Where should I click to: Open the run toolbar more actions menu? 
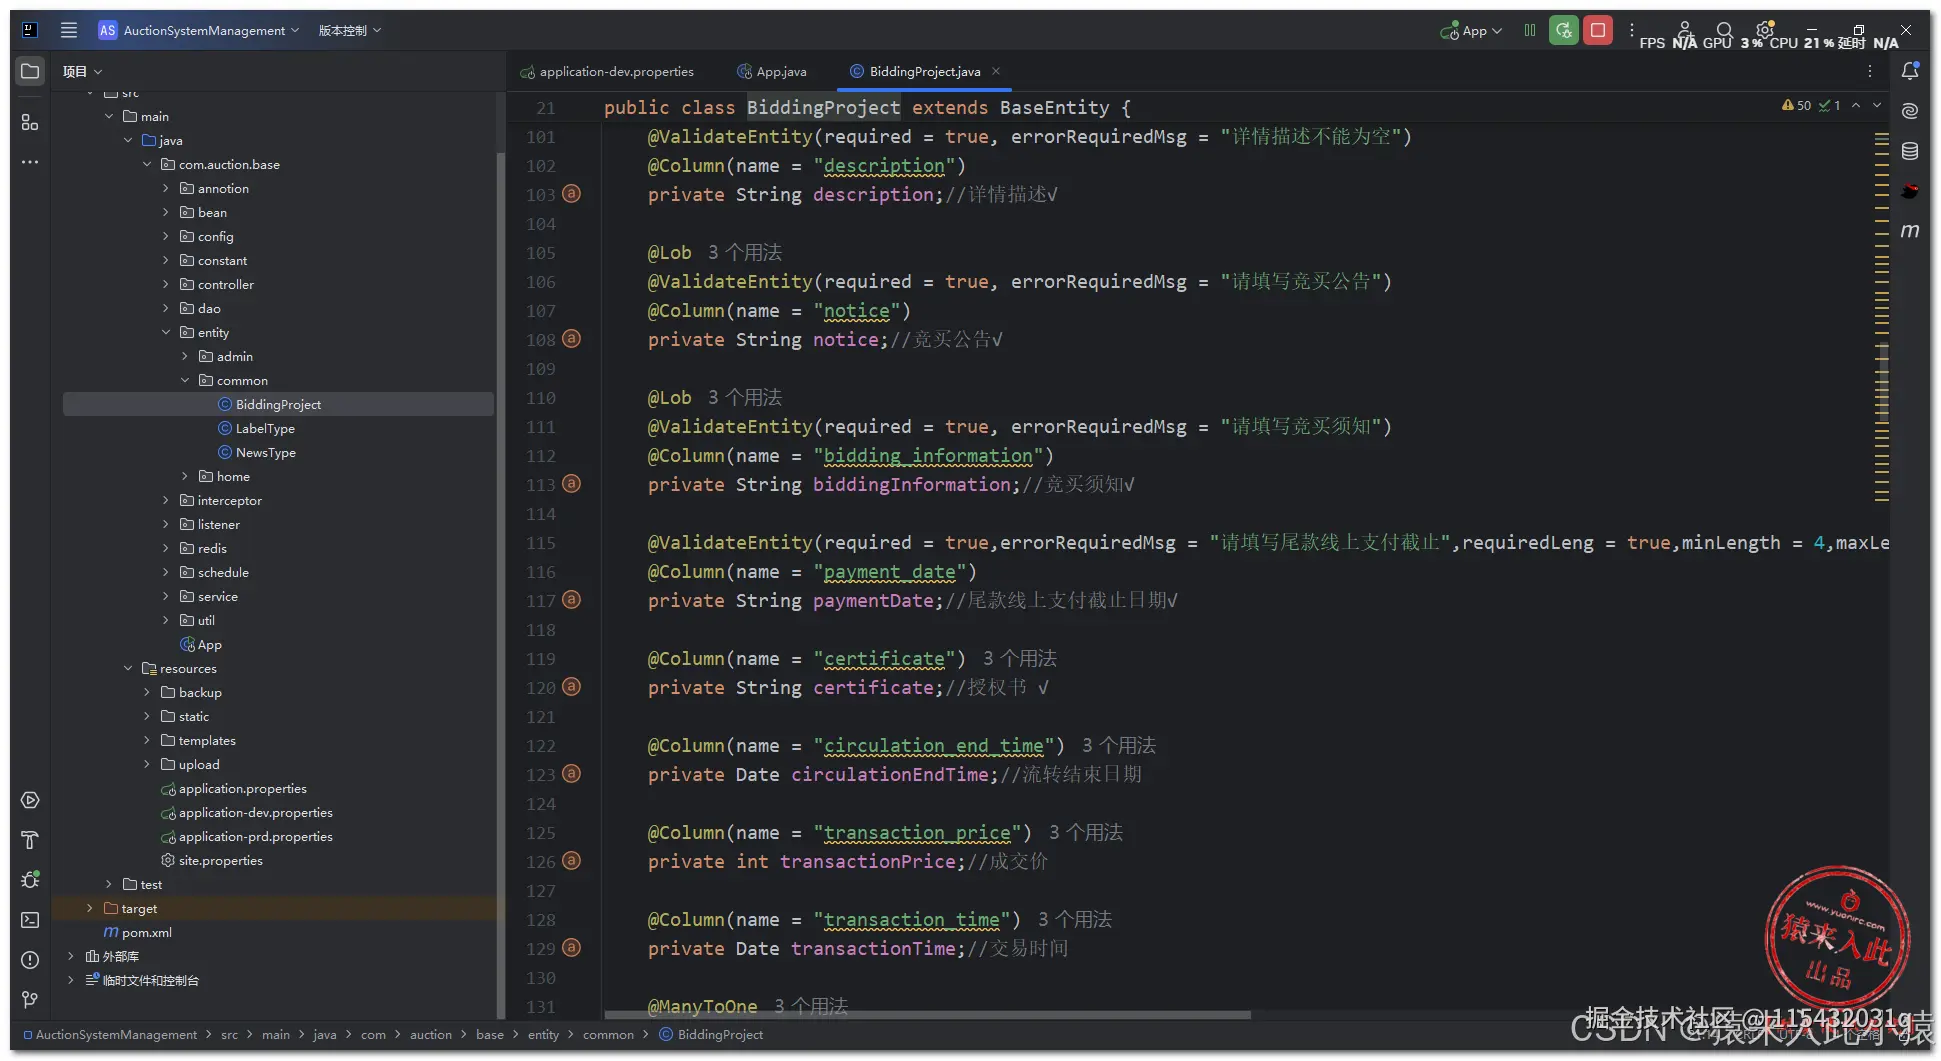pos(1632,30)
